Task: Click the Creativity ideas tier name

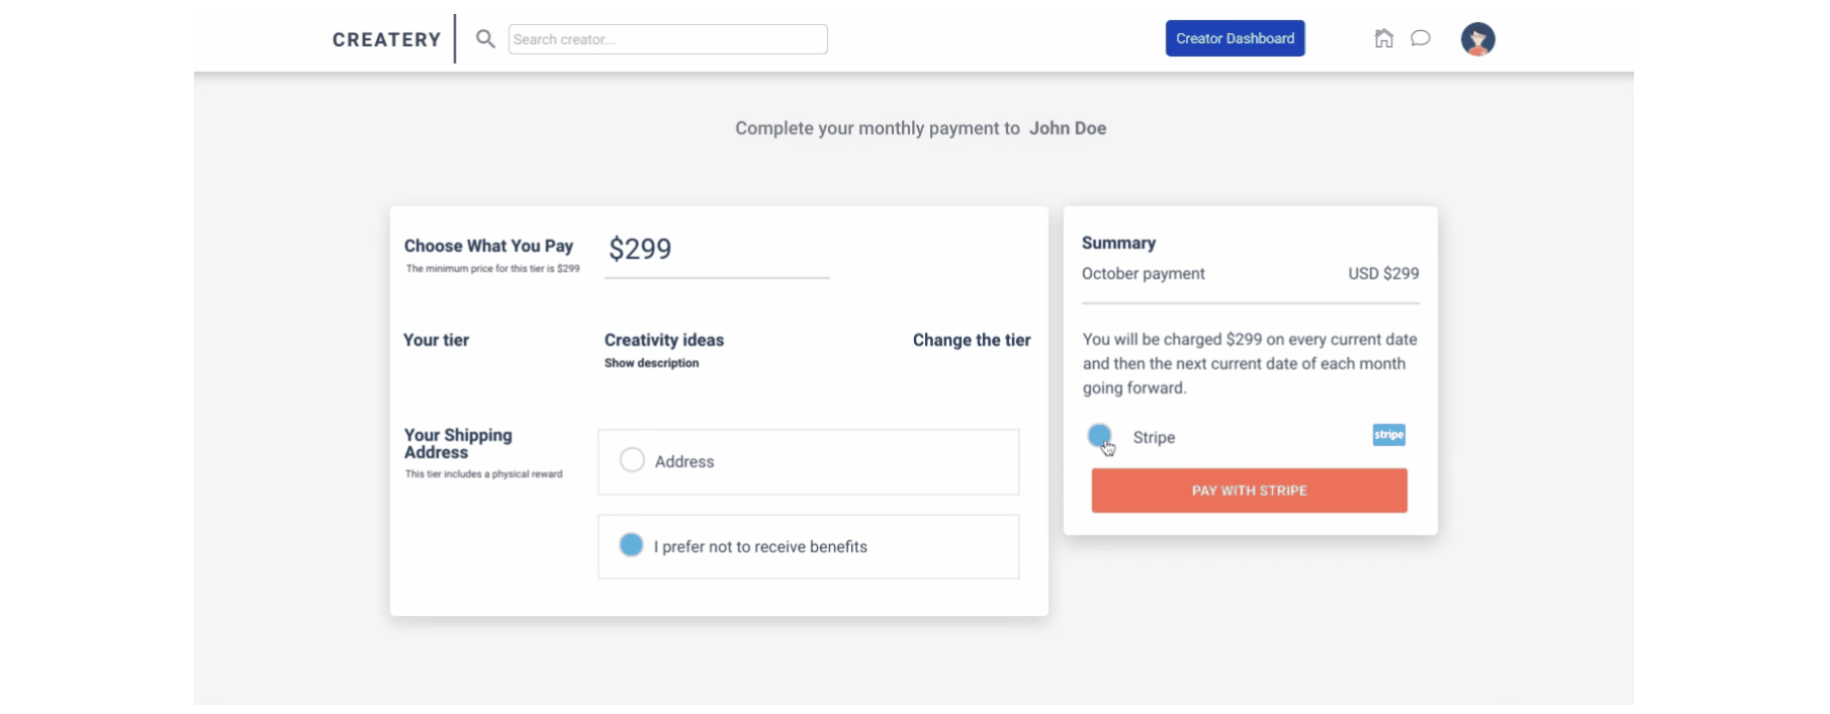Action: click(663, 340)
